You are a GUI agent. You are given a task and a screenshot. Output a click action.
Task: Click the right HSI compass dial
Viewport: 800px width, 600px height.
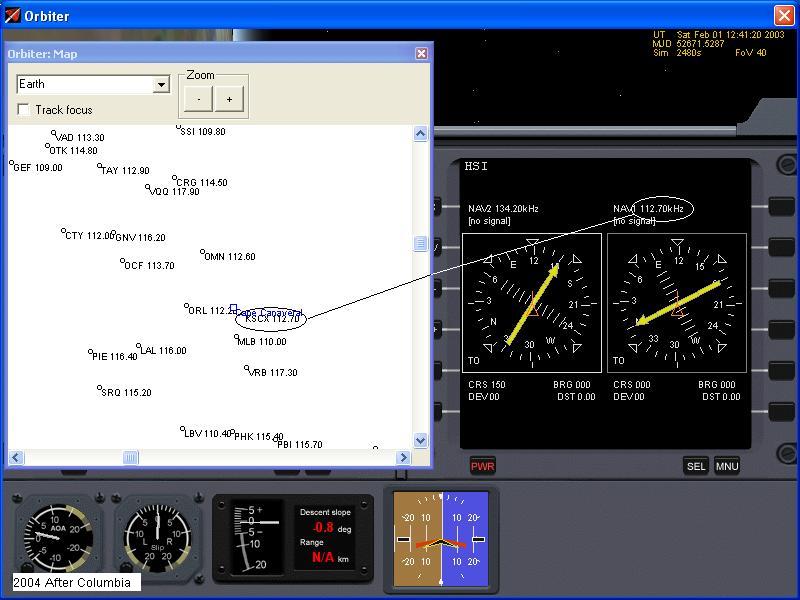pos(677,303)
